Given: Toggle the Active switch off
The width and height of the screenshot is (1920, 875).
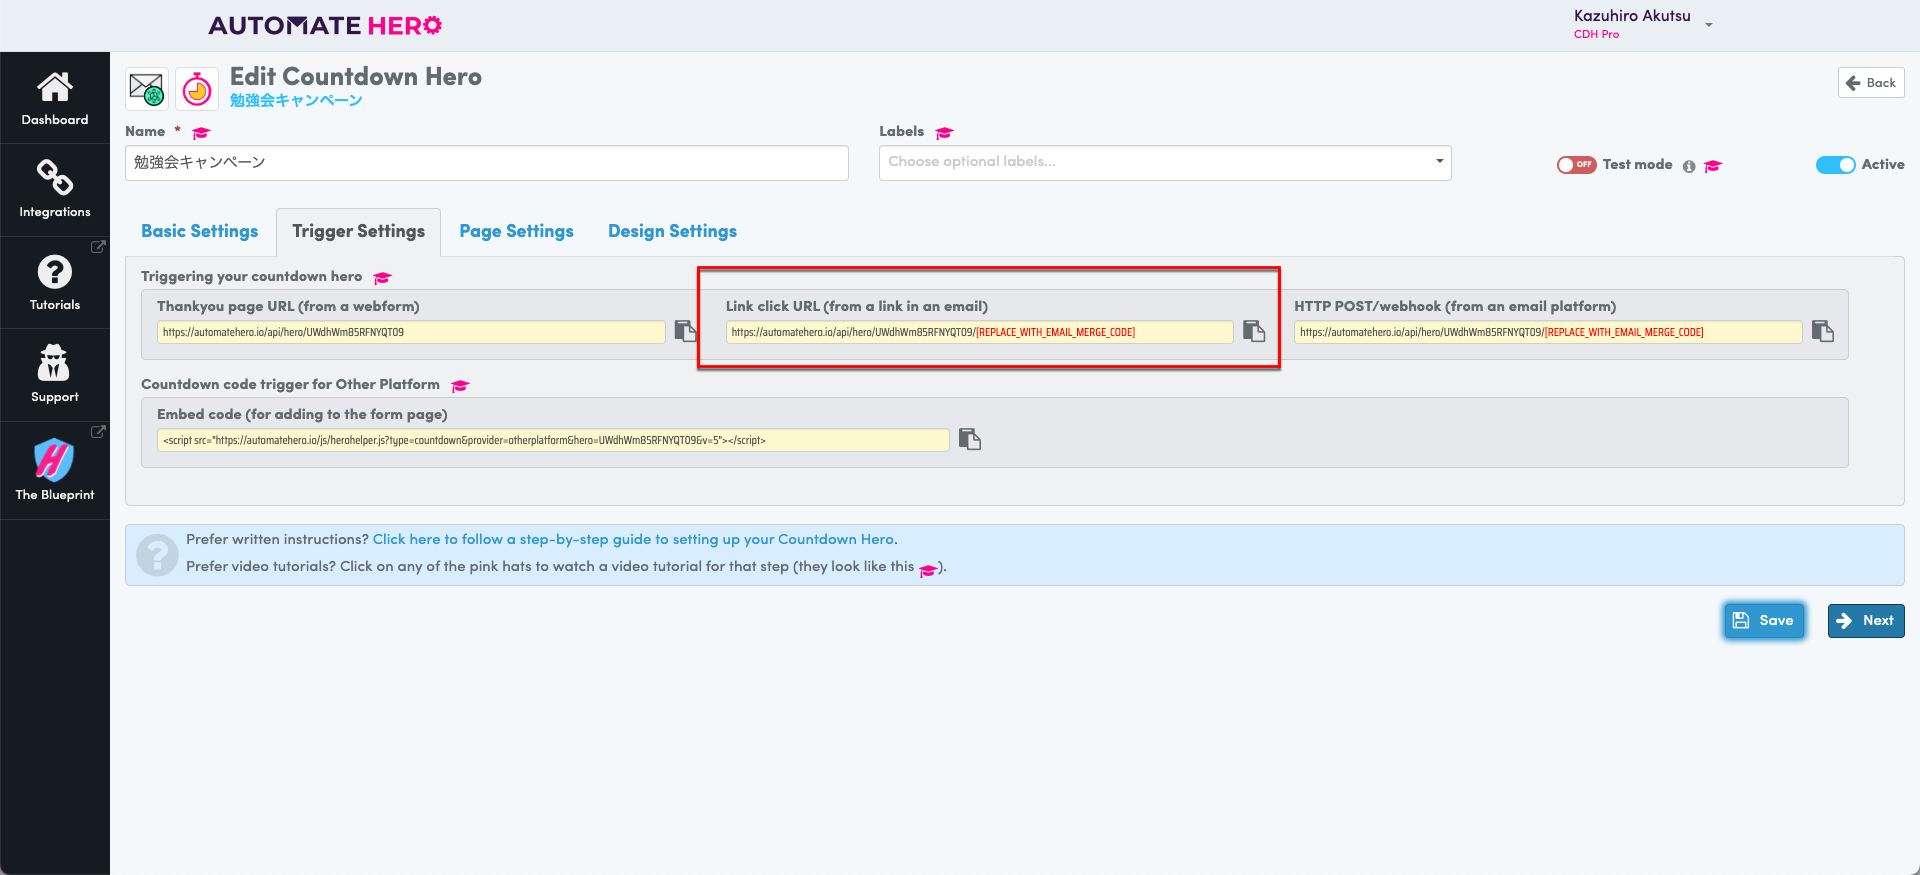Looking at the screenshot, I should pos(1836,165).
